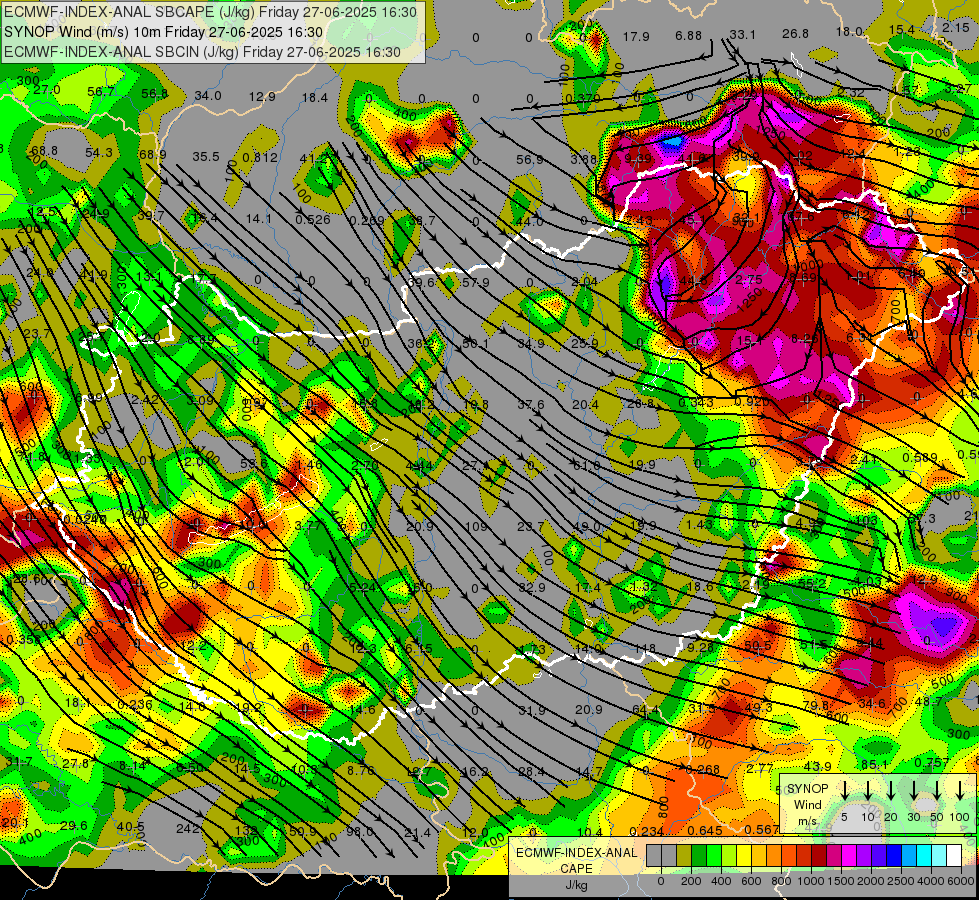Click the 'SYNOP Wind m/s' legend label

pyautogui.click(x=807, y=805)
